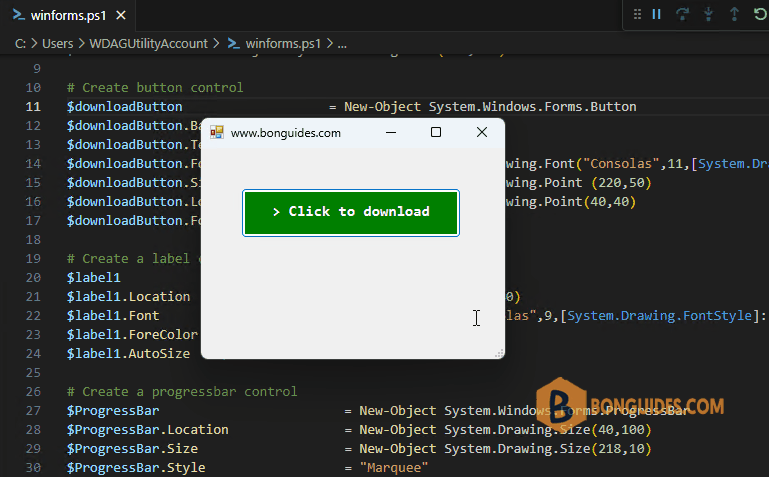Open the C: breadcrumb
769x477 pixels.
click(x=20, y=44)
